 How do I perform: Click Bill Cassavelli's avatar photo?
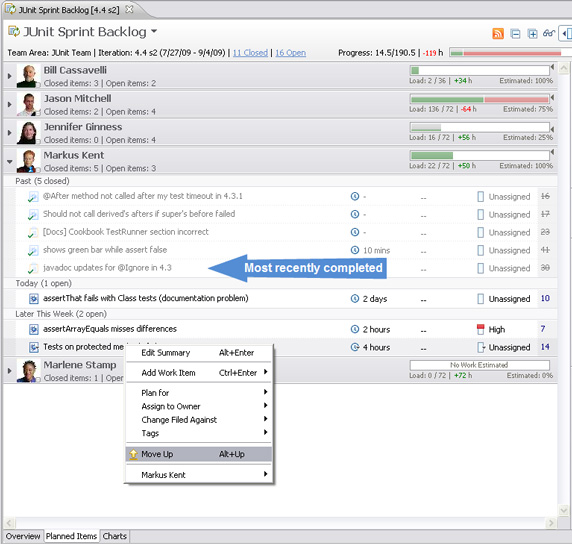[x=28, y=76]
